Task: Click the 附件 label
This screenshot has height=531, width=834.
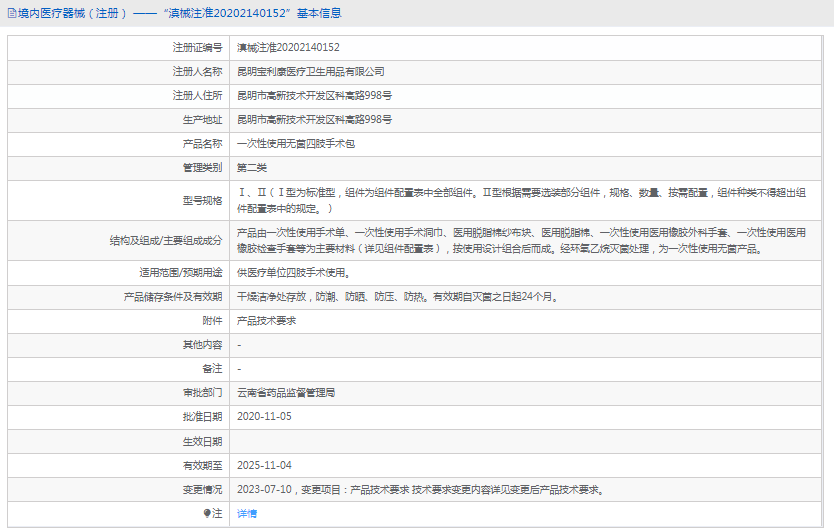Action: [212, 320]
